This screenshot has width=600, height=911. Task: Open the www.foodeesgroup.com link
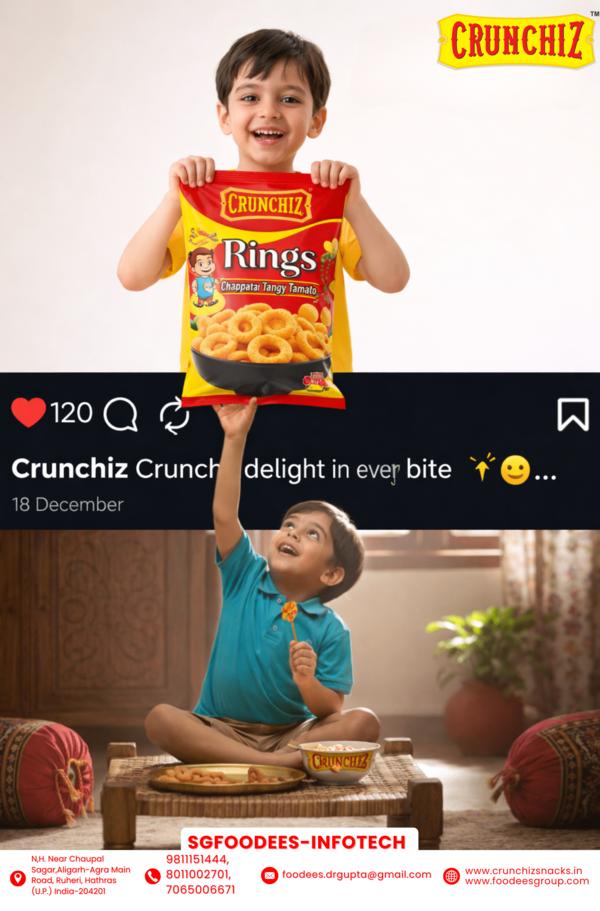(x=526, y=881)
